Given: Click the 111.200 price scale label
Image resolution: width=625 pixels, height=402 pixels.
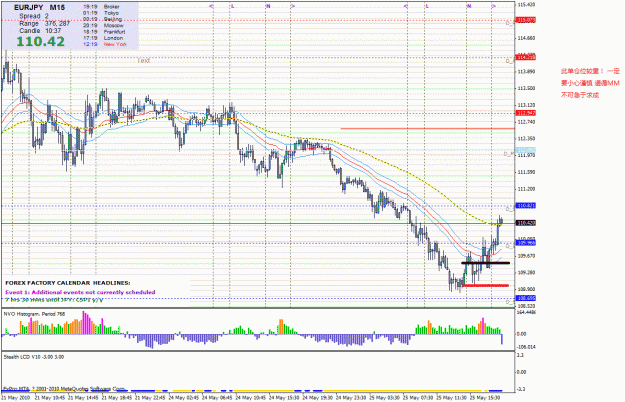Looking at the screenshot, I should [526, 189].
